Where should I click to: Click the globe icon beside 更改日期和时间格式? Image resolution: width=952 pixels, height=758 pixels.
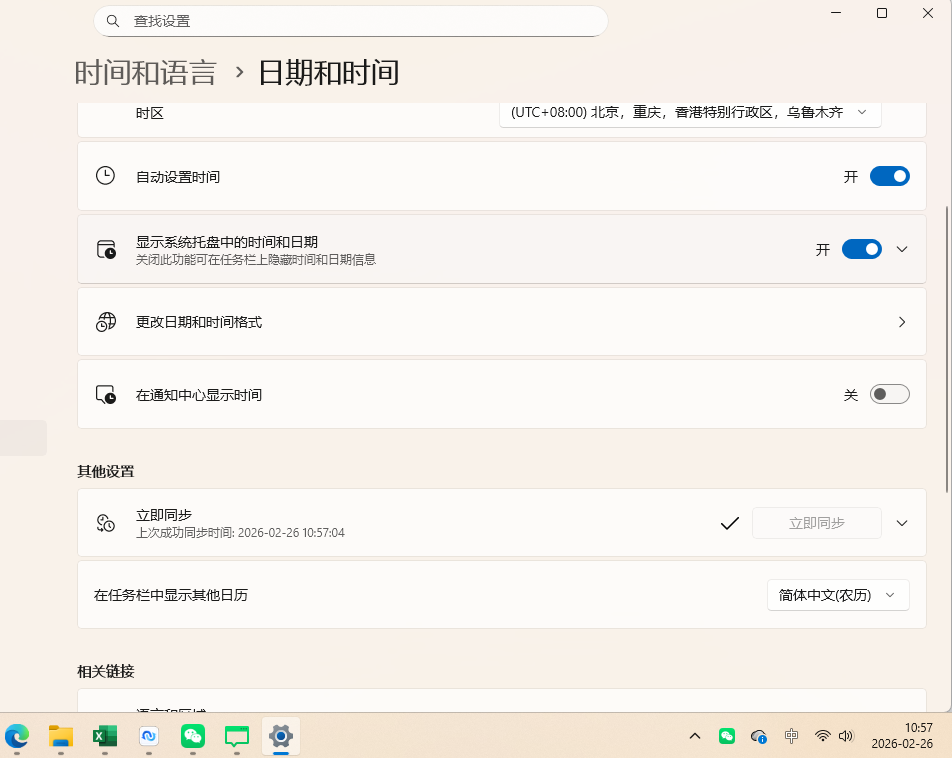click(105, 322)
